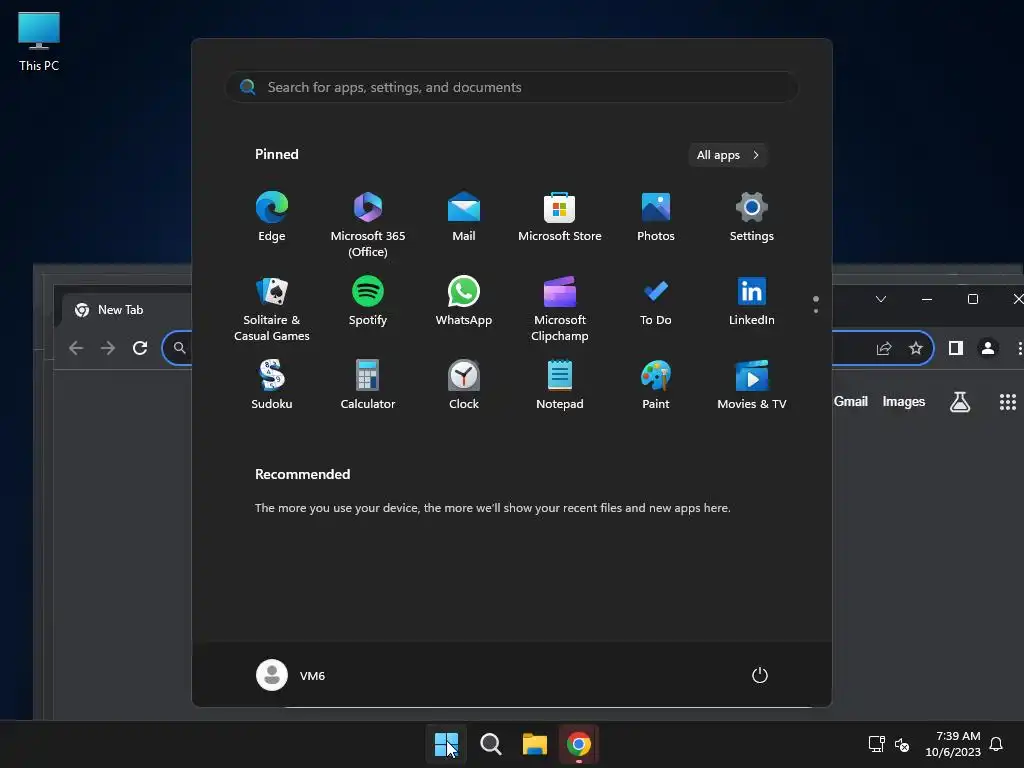Open the VM6 user account menu
Image resolution: width=1024 pixels, height=768 pixels.
(291, 675)
